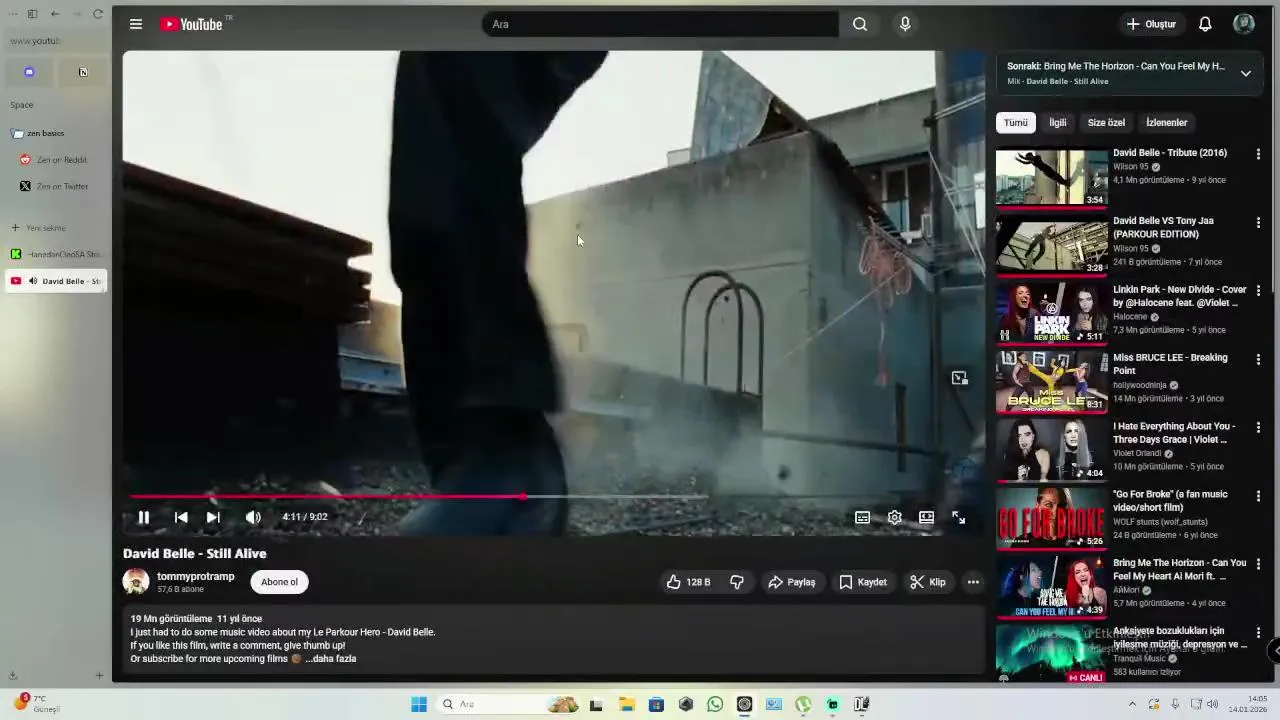
Task: Seek using the red video progress bar
Action: [x=327, y=496]
